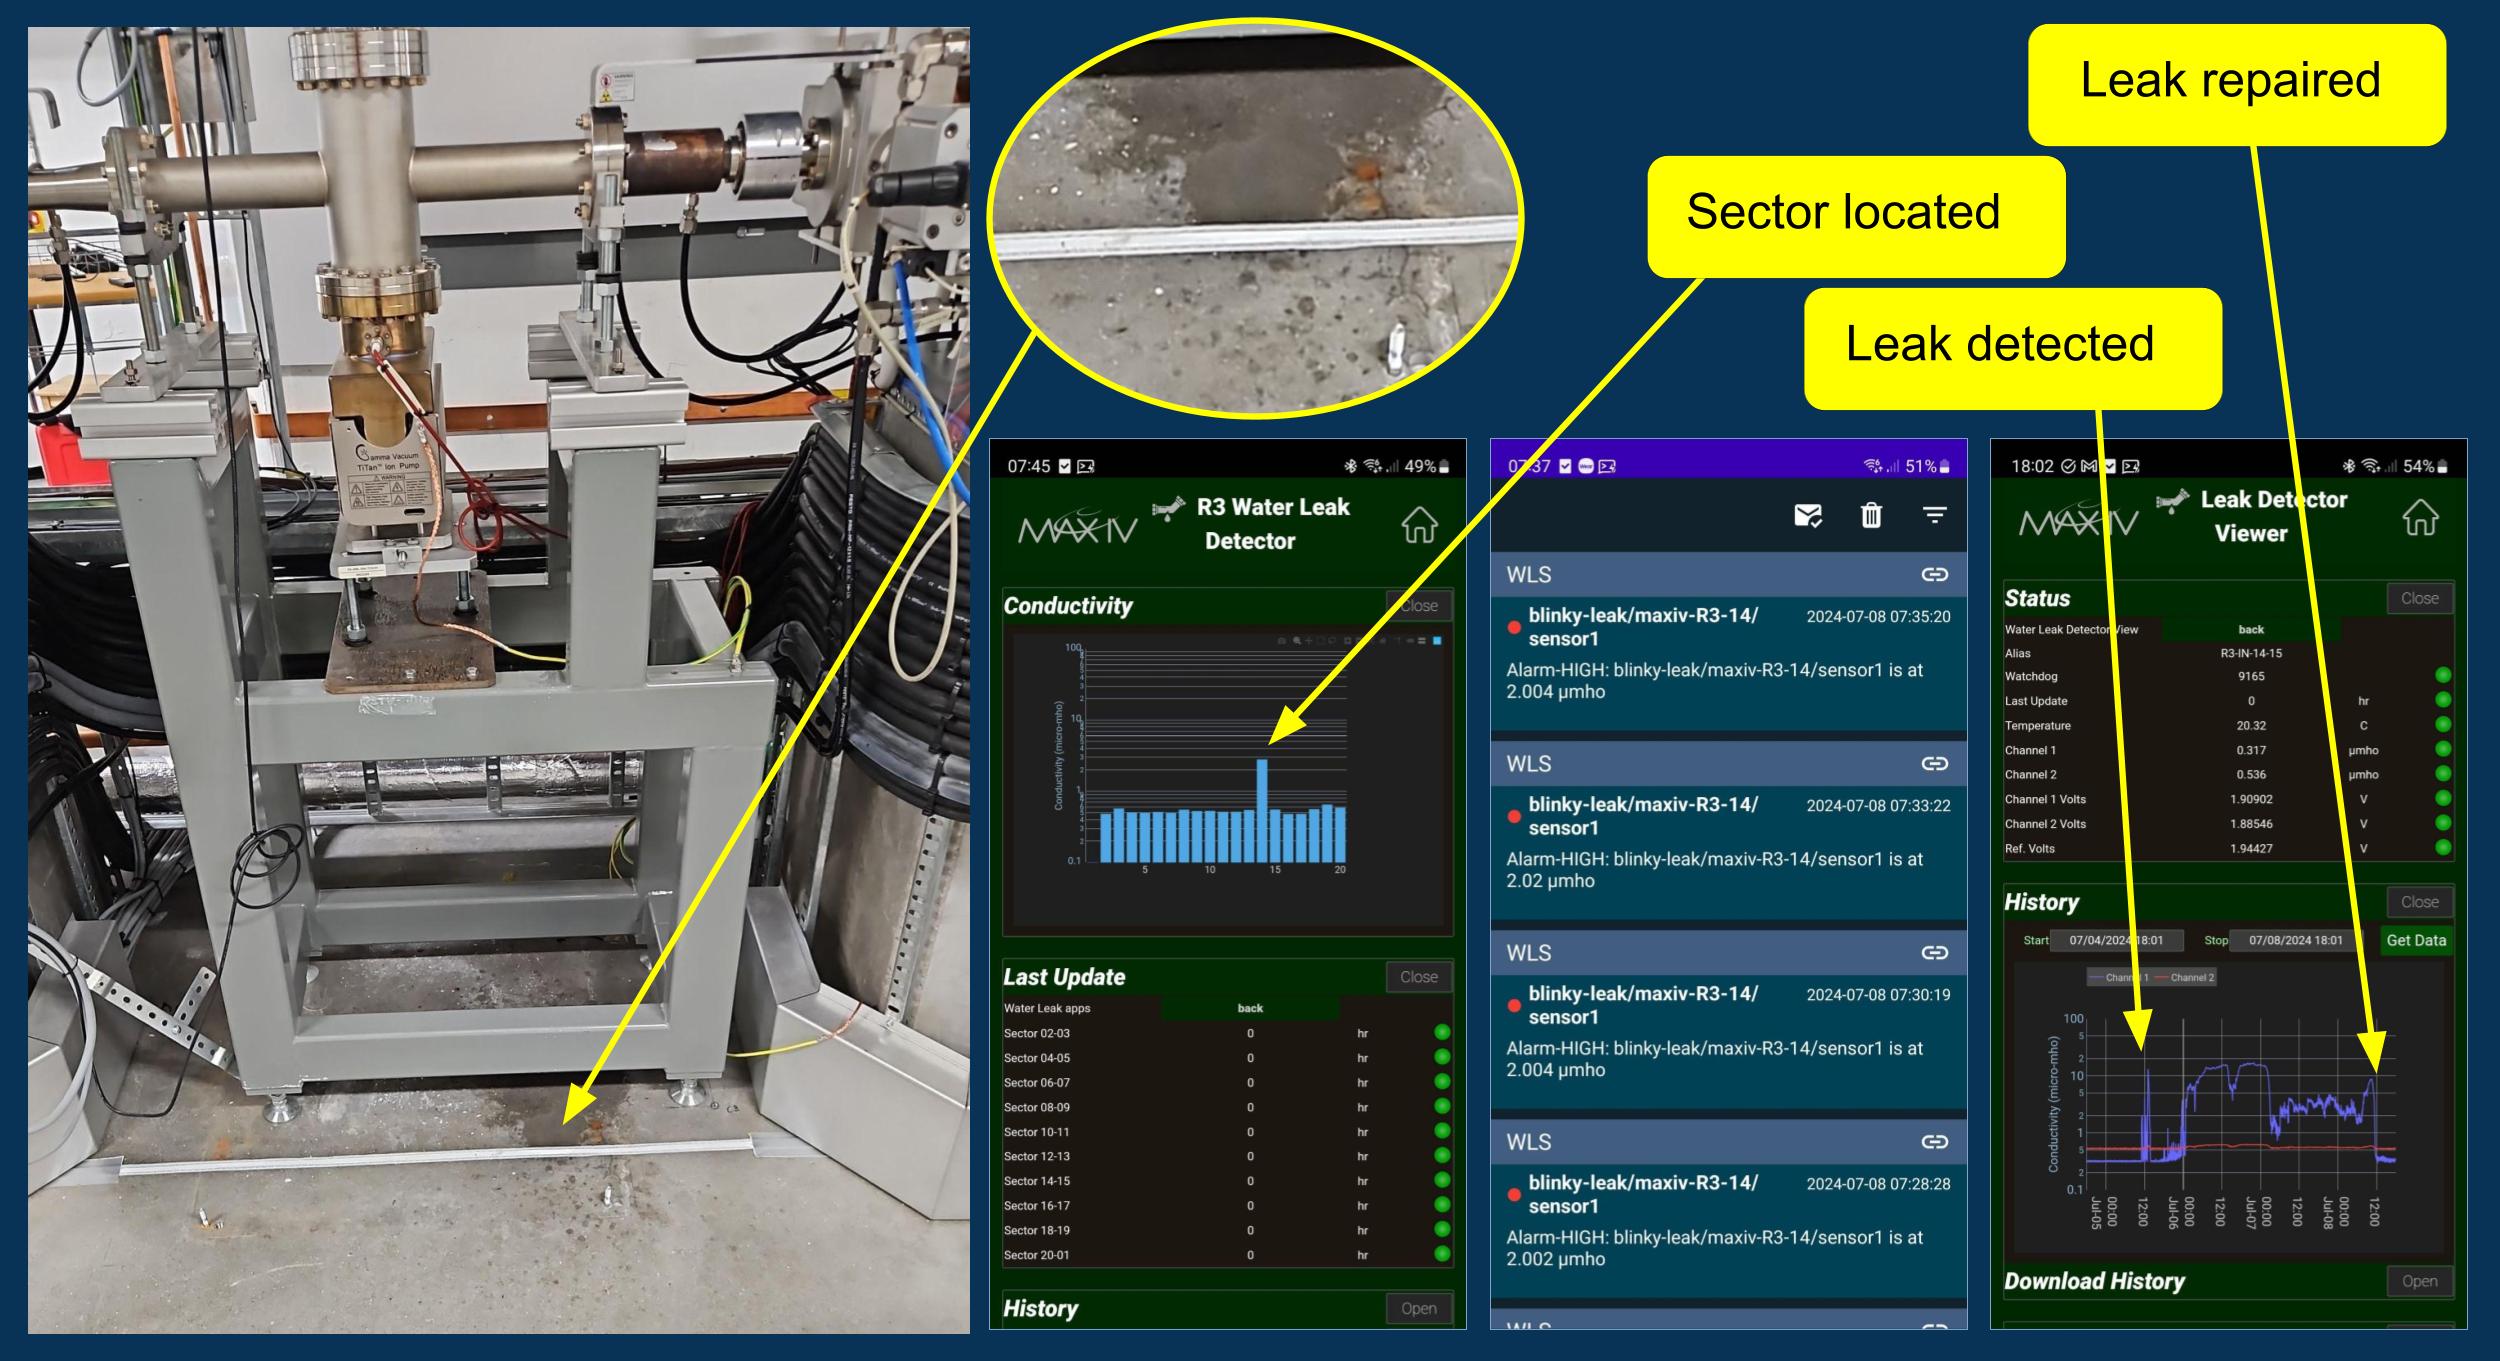Click the mark-all-read envelope icon
The width and height of the screenshot is (2500, 1361).
[x=1807, y=515]
